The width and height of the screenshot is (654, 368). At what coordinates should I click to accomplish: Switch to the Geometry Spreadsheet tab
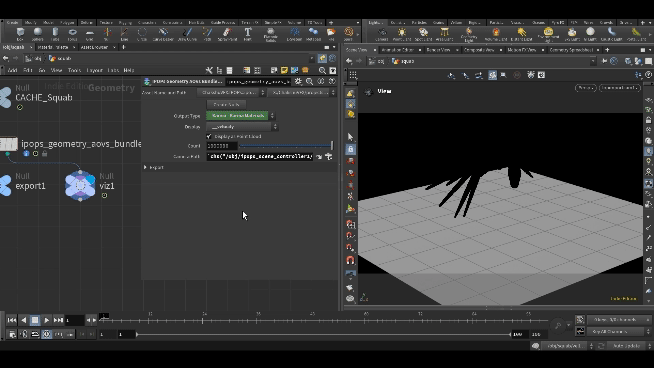571,50
